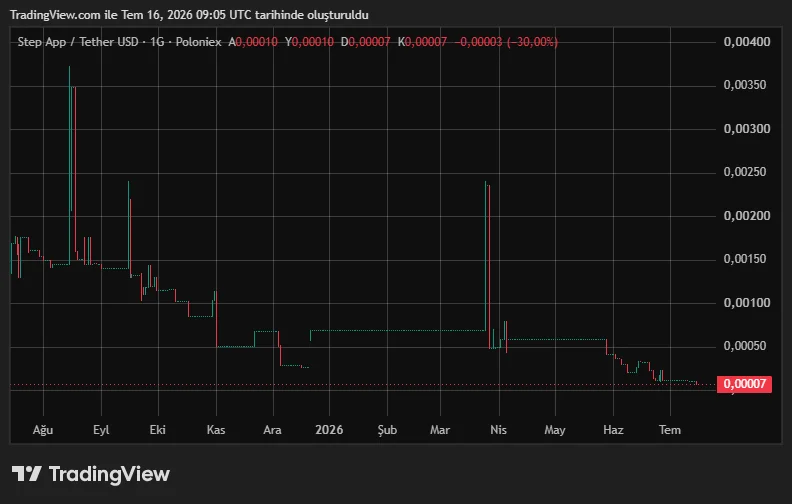
Task: Click the Mar month label on time axis
Action: click(439, 430)
